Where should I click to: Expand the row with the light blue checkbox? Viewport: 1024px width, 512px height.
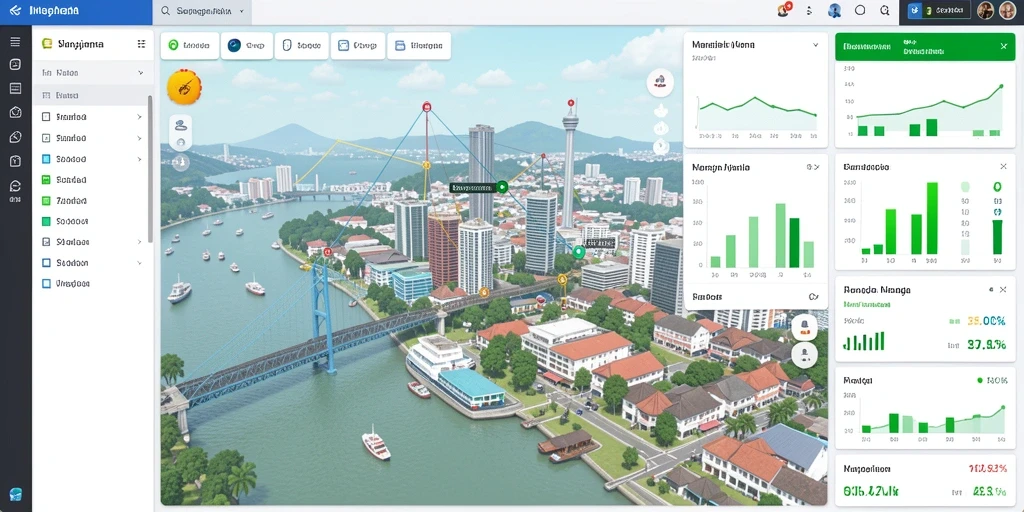click(x=140, y=159)
